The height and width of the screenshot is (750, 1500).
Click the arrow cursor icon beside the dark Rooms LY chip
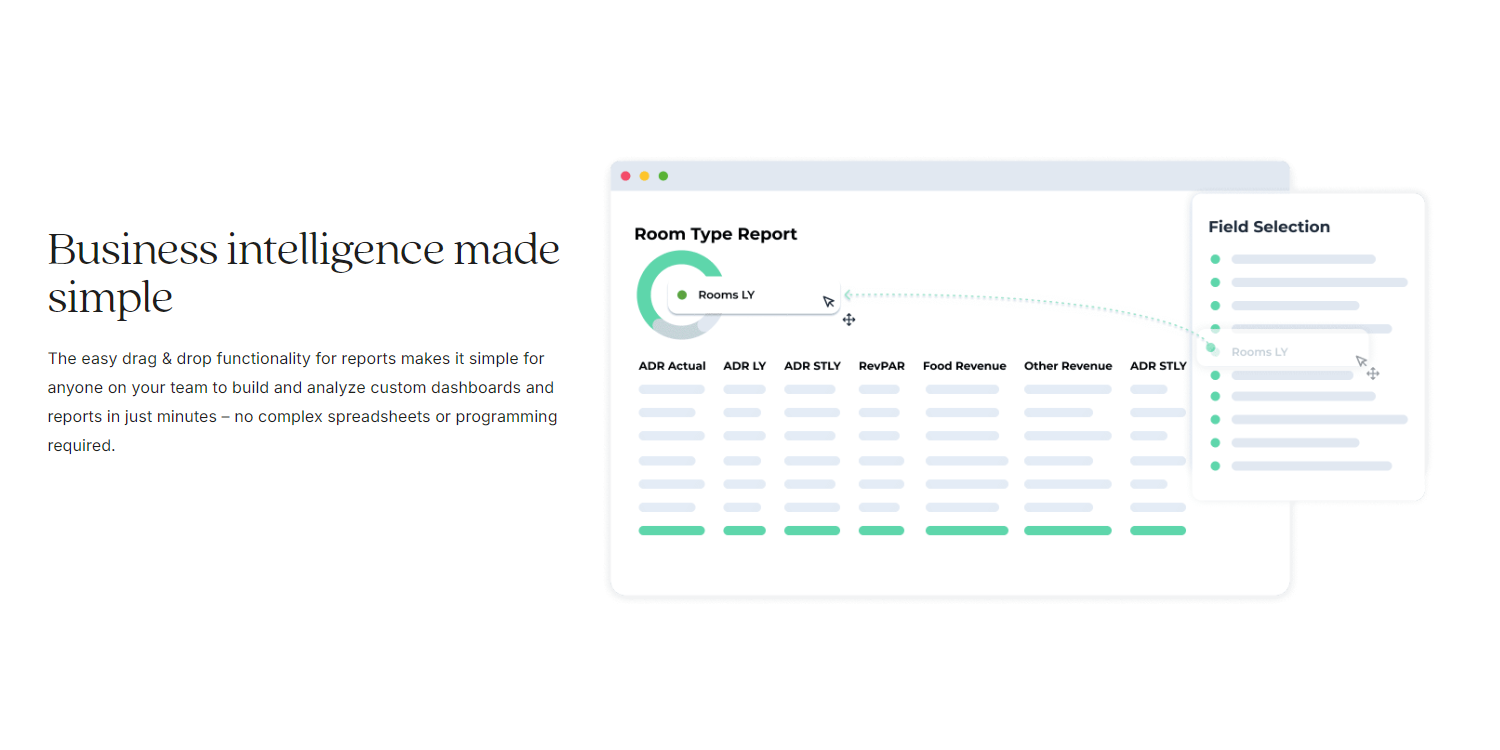[828, 301]
